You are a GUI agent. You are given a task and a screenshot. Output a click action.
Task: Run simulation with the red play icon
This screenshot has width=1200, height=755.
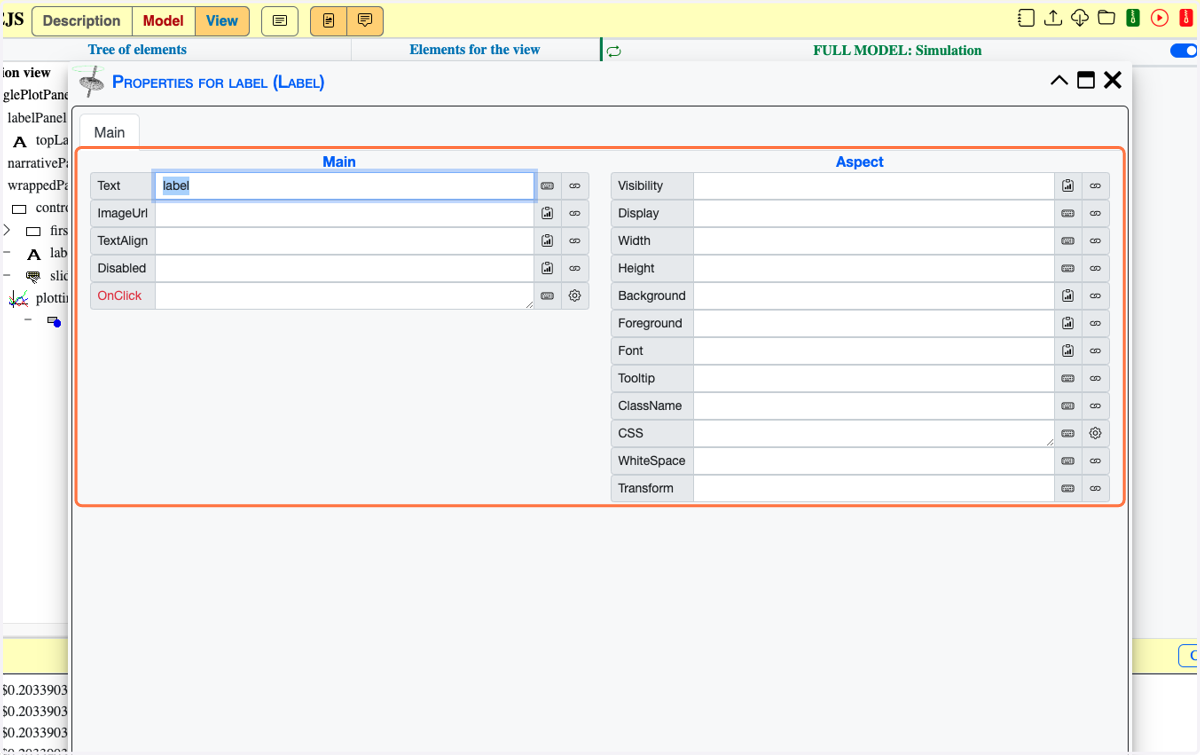point(1160,18)
